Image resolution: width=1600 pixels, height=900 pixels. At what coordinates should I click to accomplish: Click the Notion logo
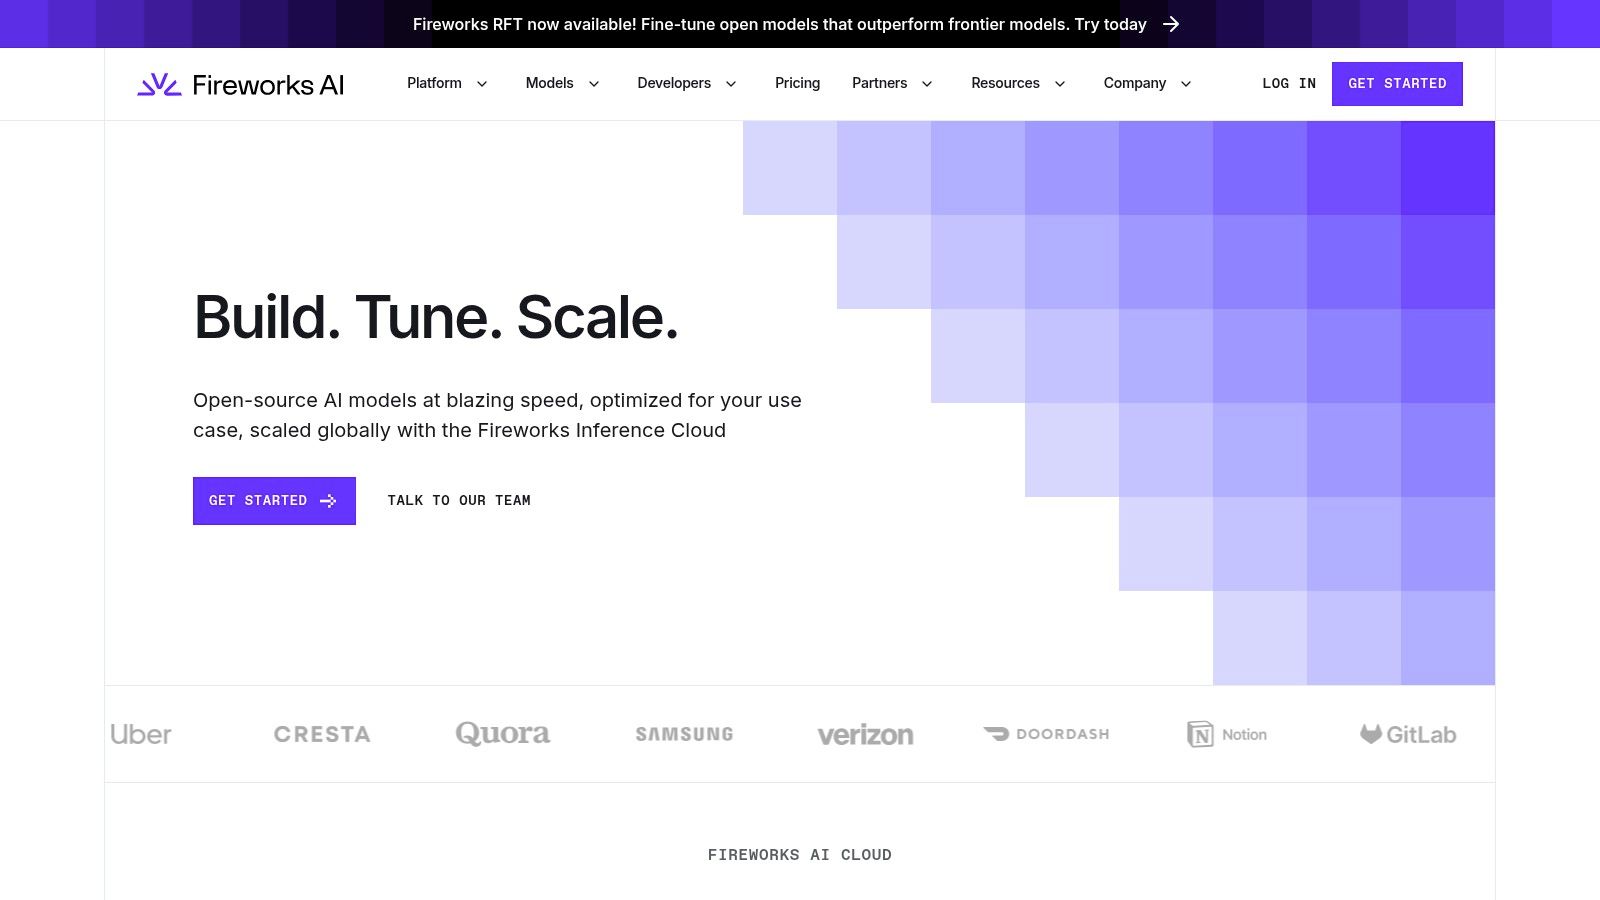pyautogui.click(x=1227, y=734)
